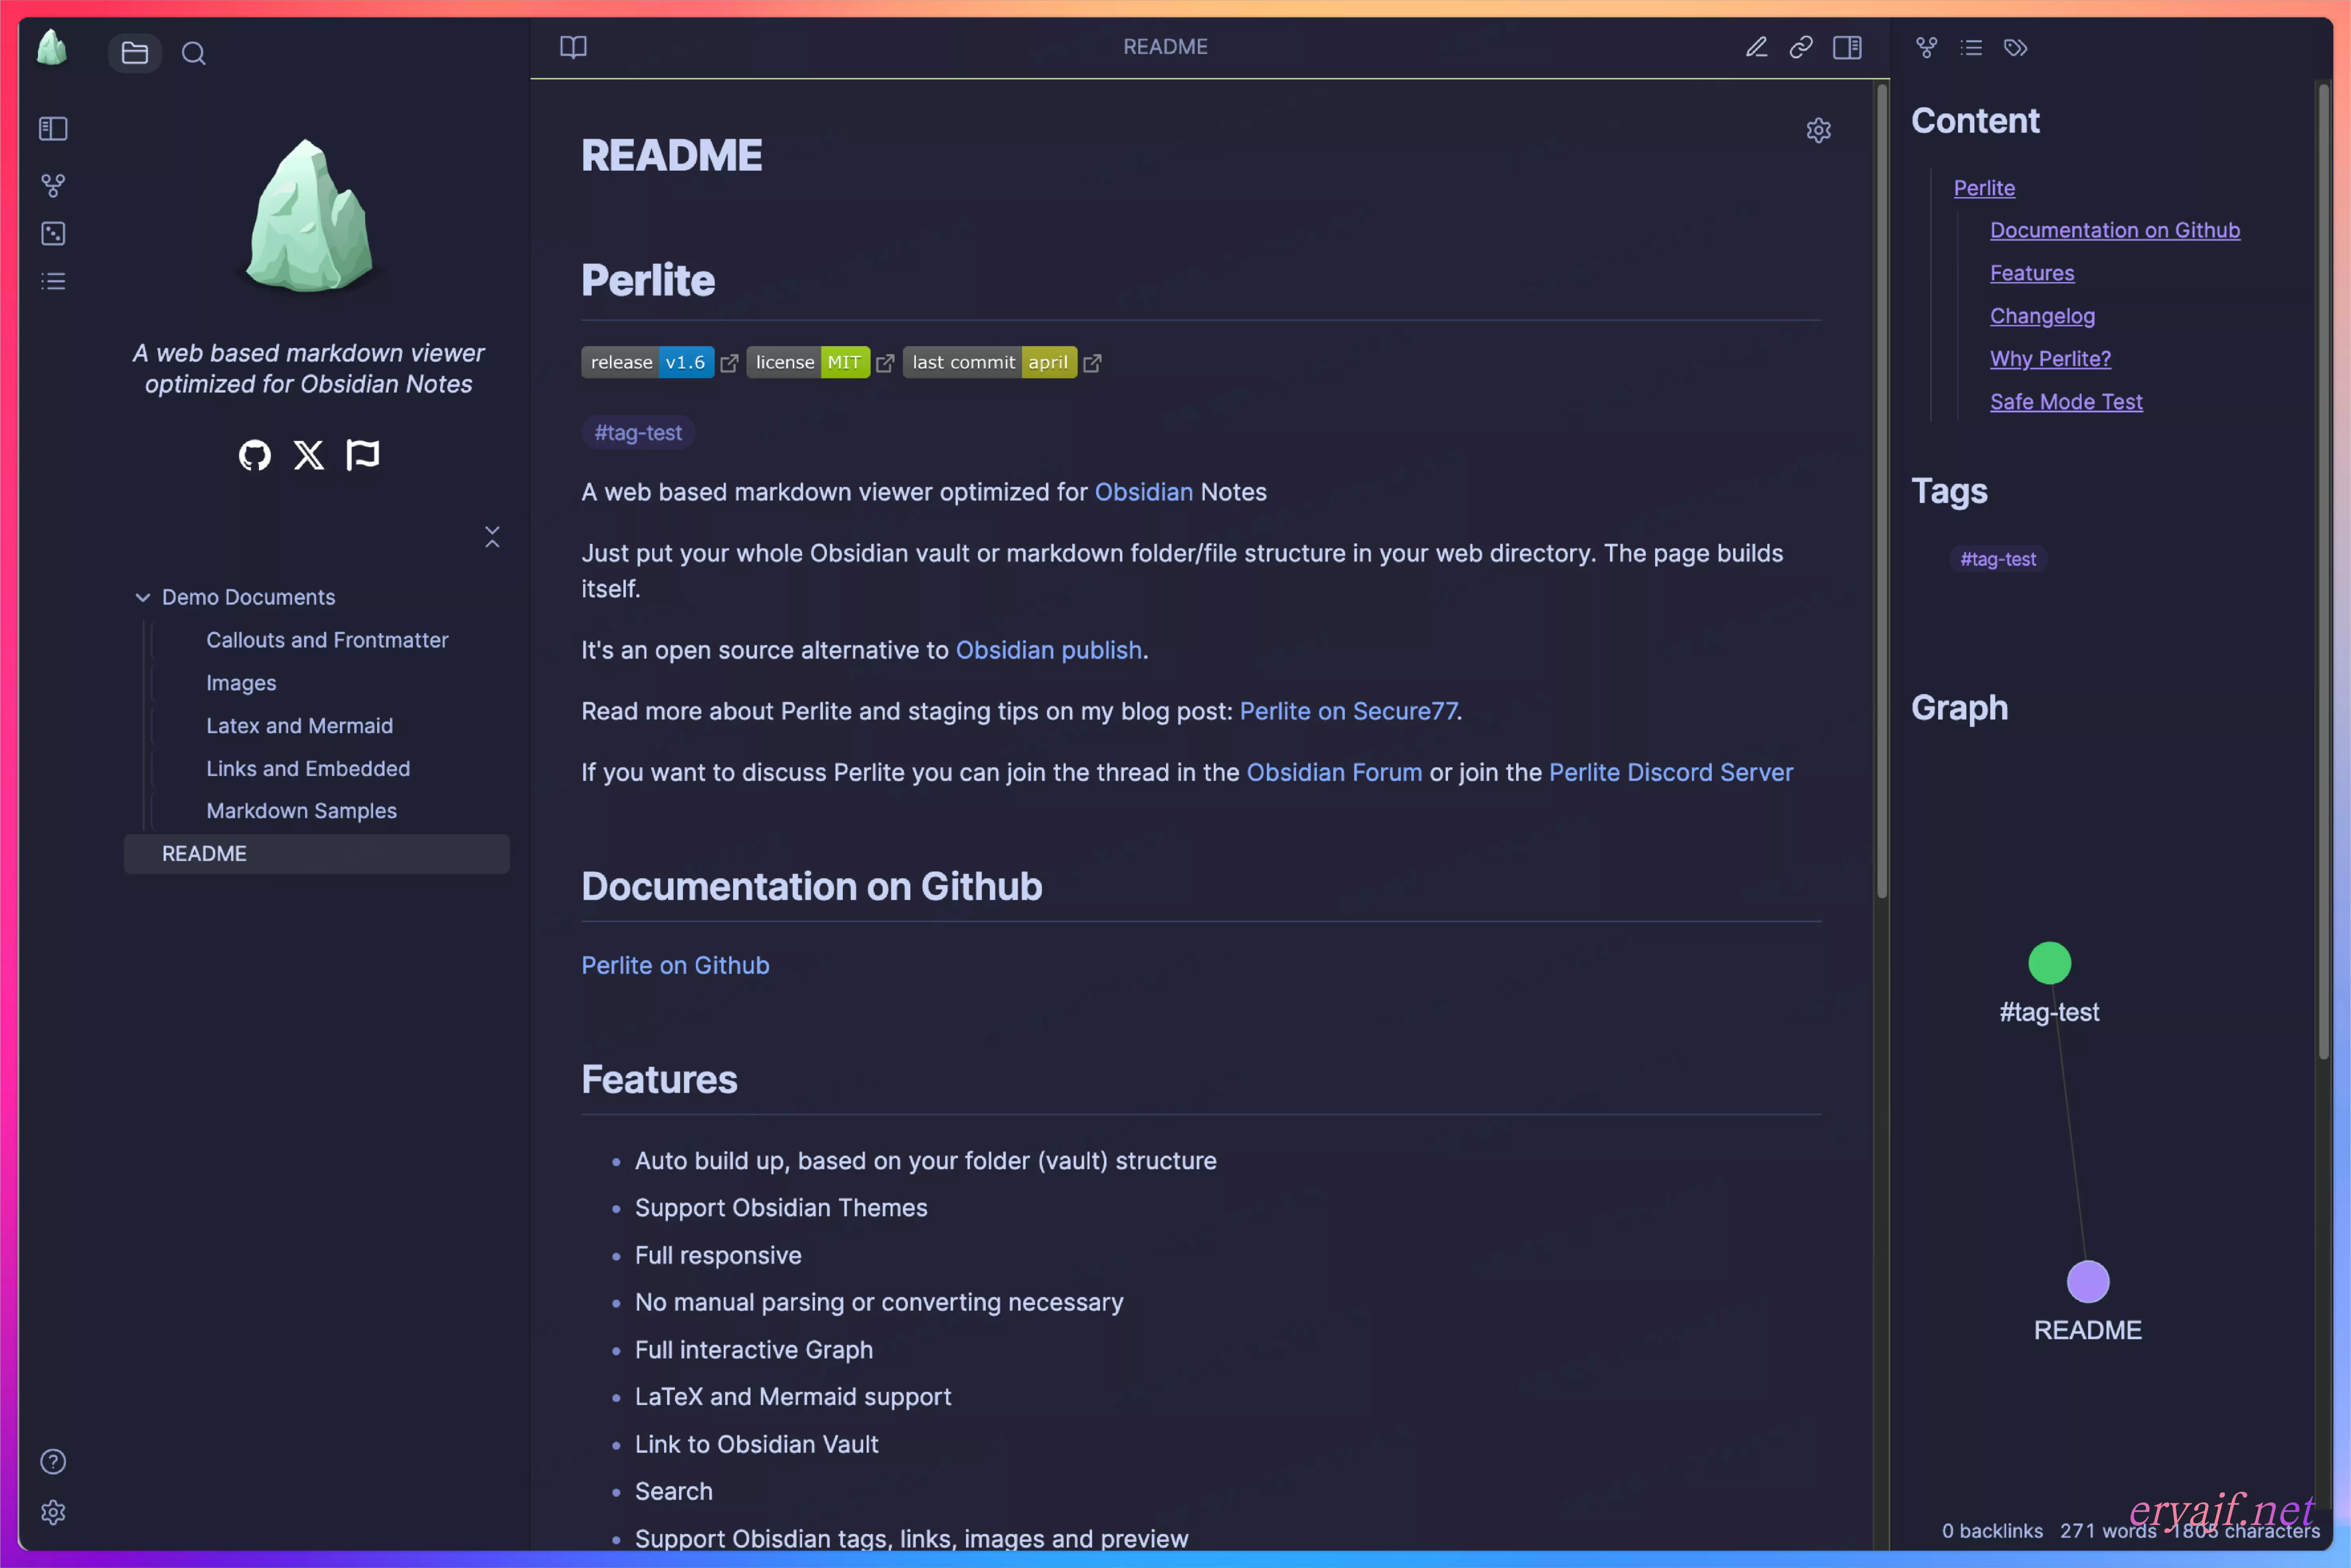Open the X (Twitter) social icon
This screenshot has height=1568, width=2351.
click(x=309, y=456)
